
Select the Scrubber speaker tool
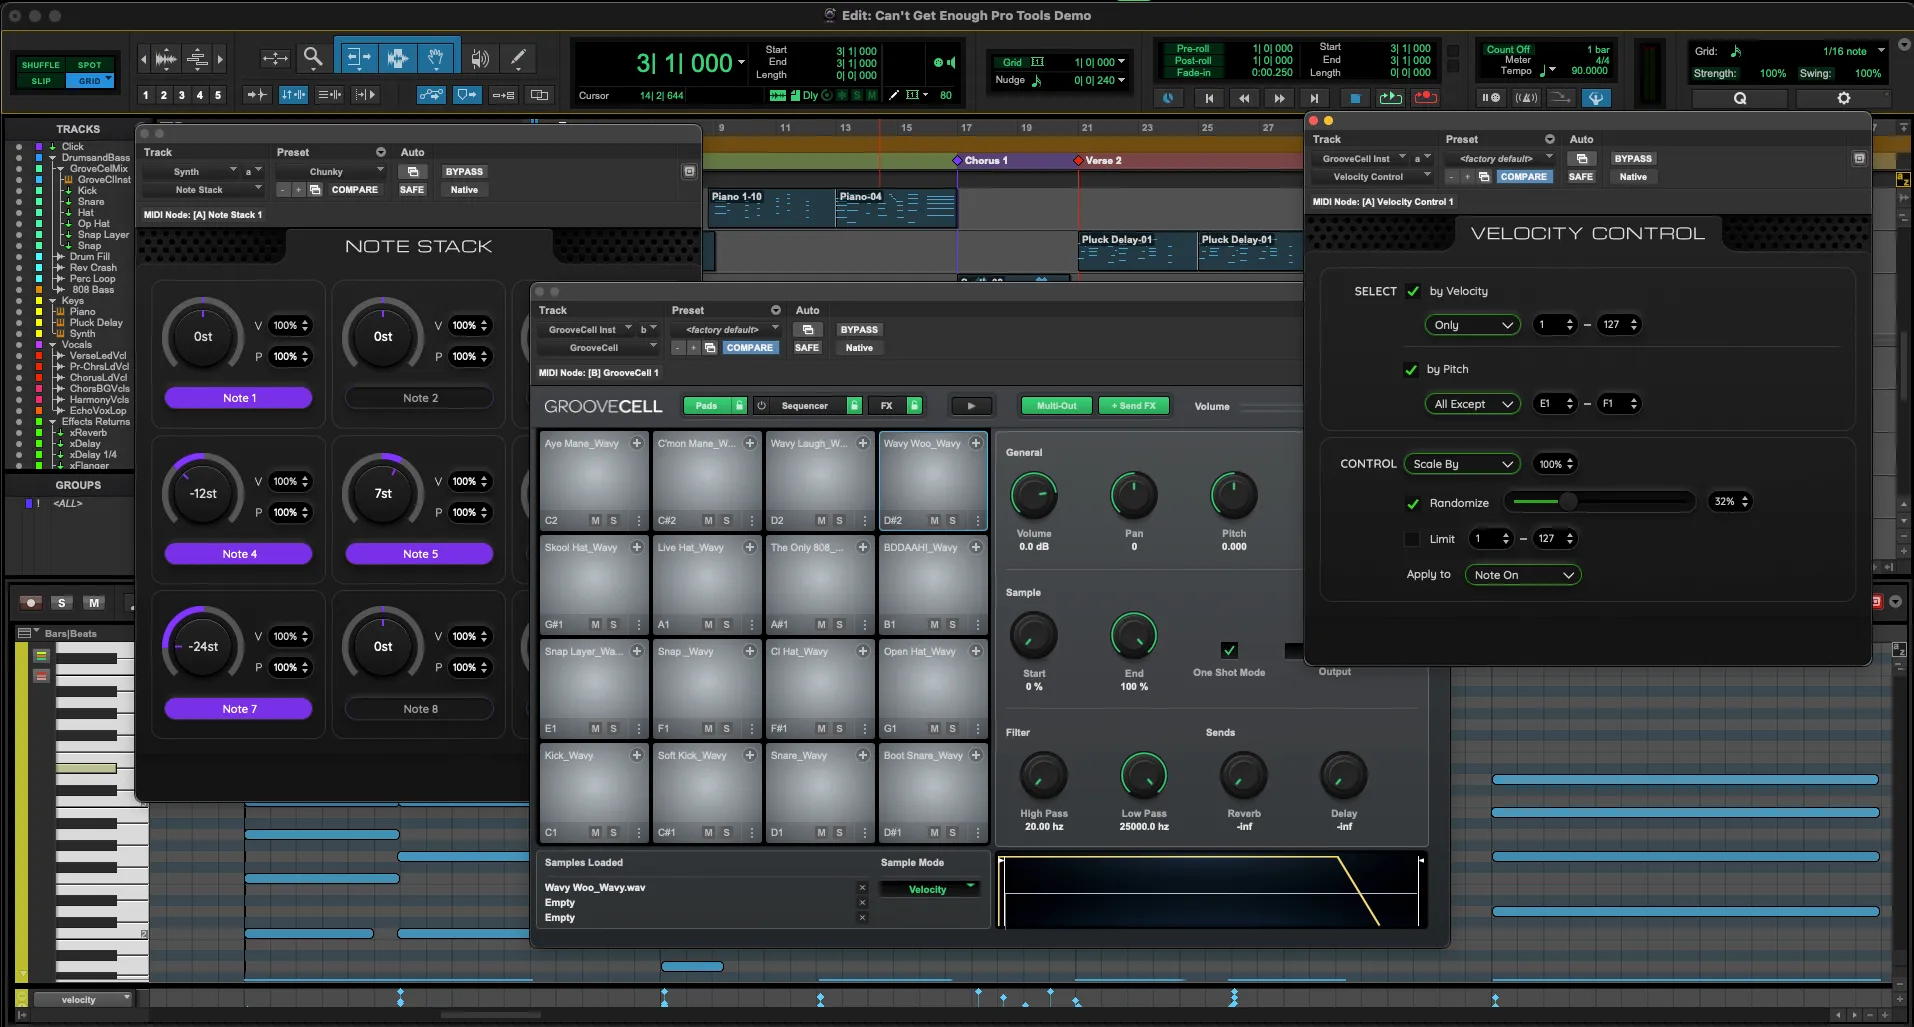480,58
